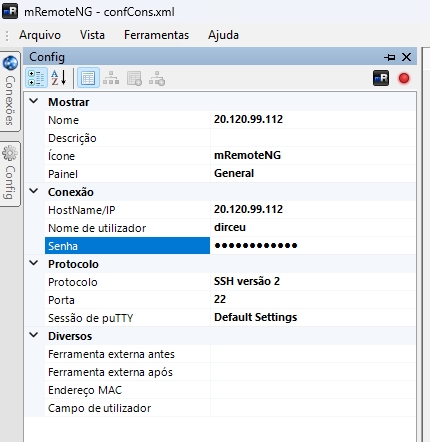The image size is (430, 442).
Task: Click the Ferramenta externa antes value field
Action: pos(313,354)
